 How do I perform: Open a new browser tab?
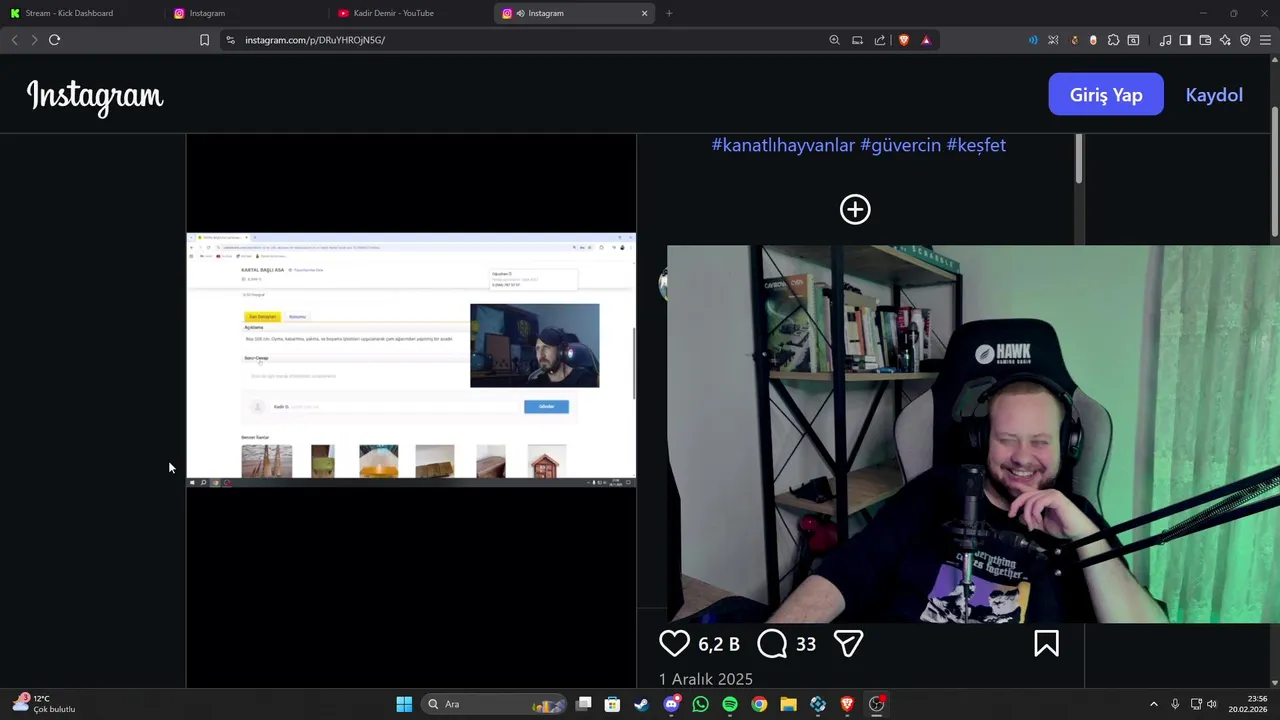(x=669, y=13)
